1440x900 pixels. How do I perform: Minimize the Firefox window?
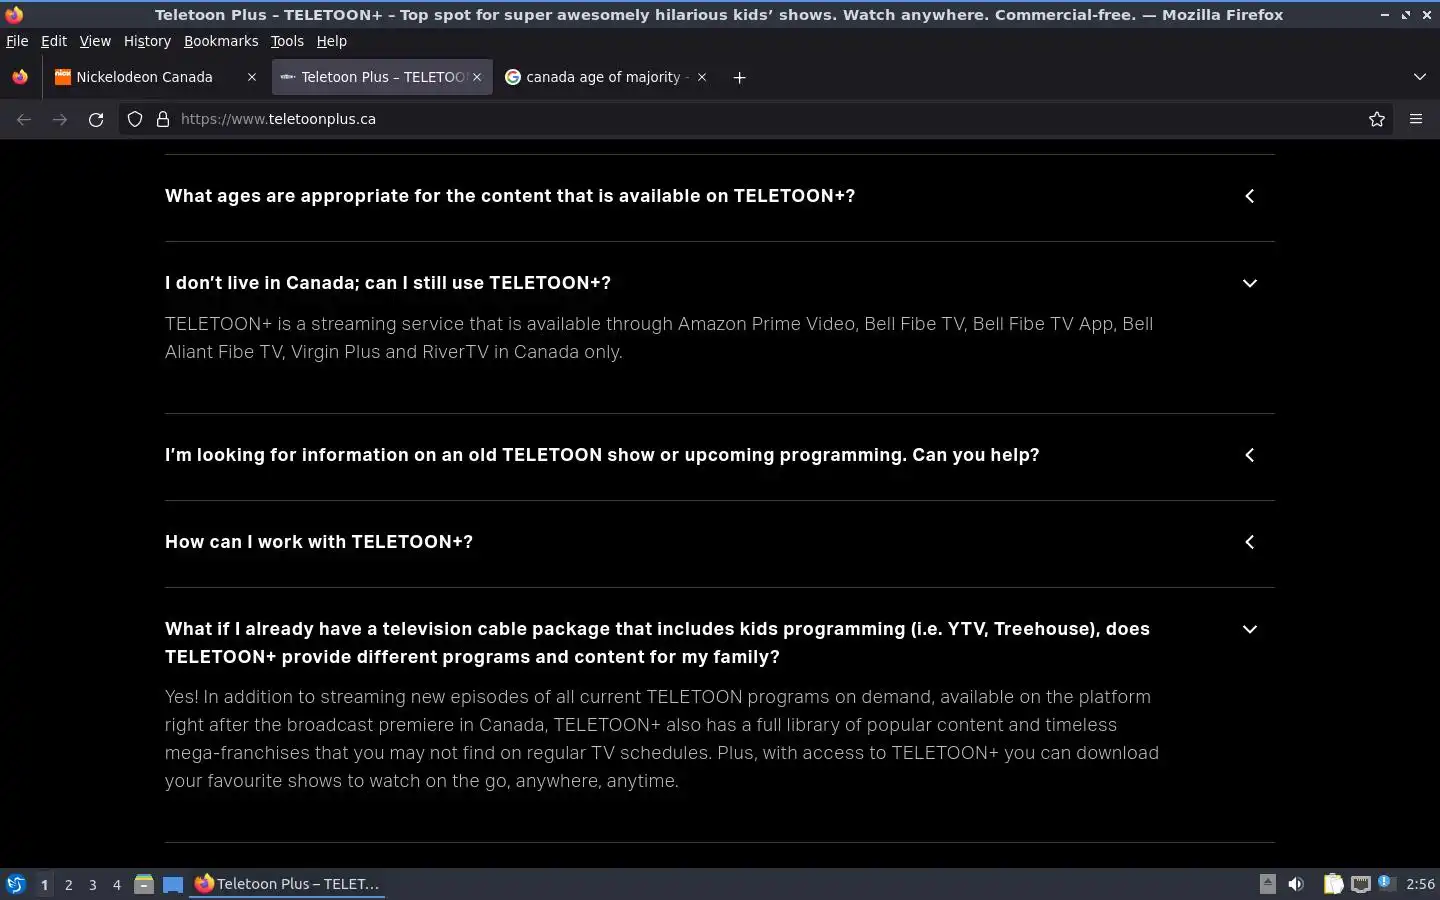point(1384,15)
